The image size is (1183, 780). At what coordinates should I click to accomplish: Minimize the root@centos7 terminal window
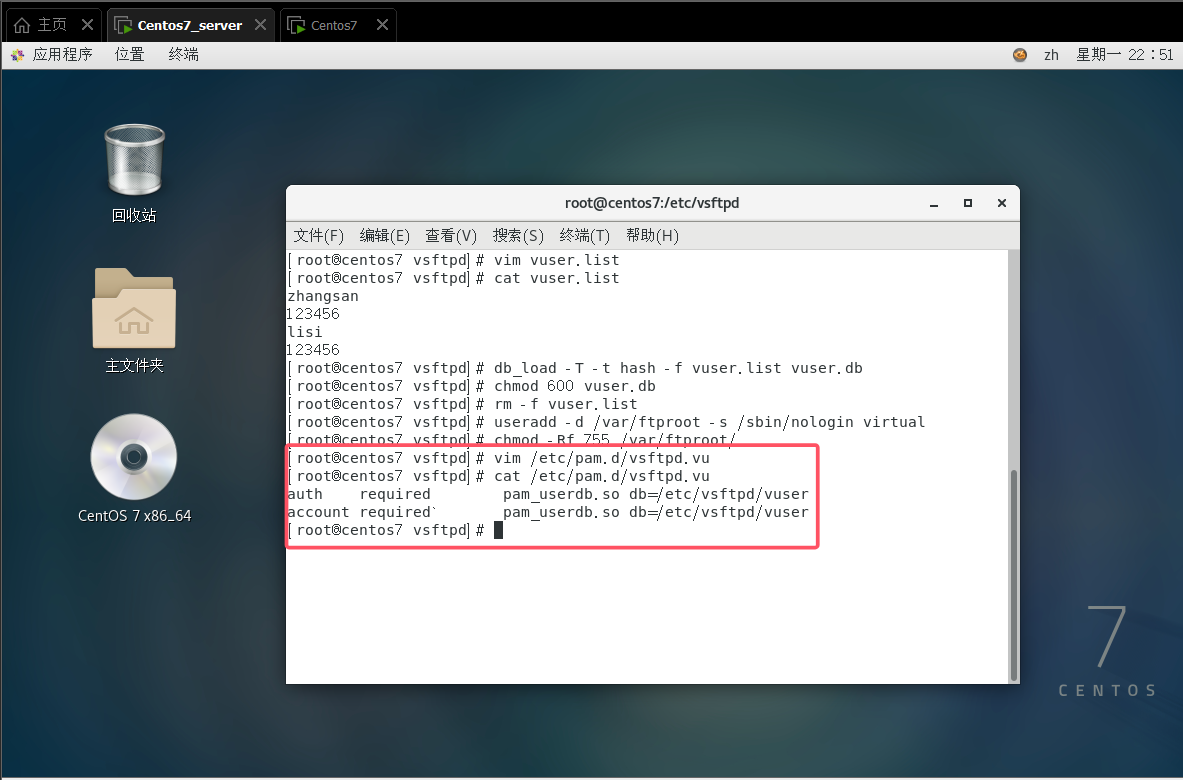point(934,203)
